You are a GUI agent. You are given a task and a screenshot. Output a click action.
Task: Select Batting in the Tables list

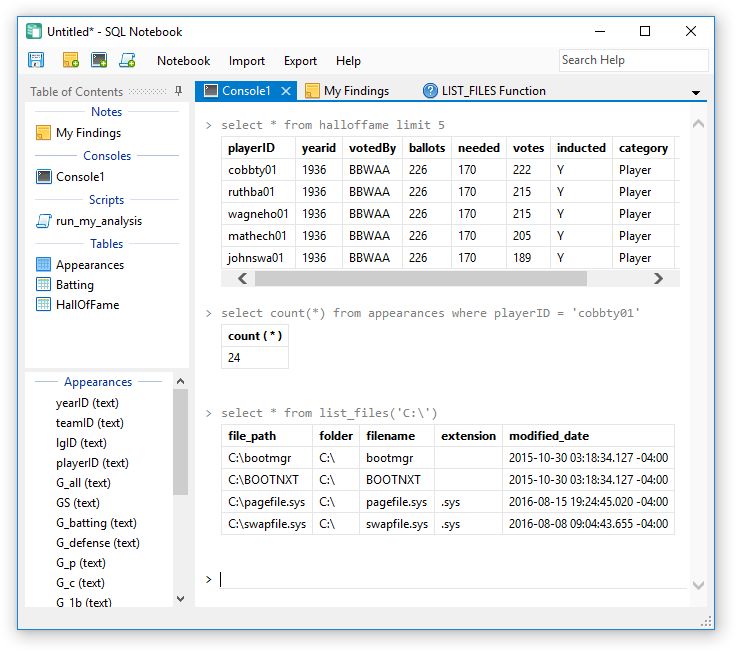(75, 284)
